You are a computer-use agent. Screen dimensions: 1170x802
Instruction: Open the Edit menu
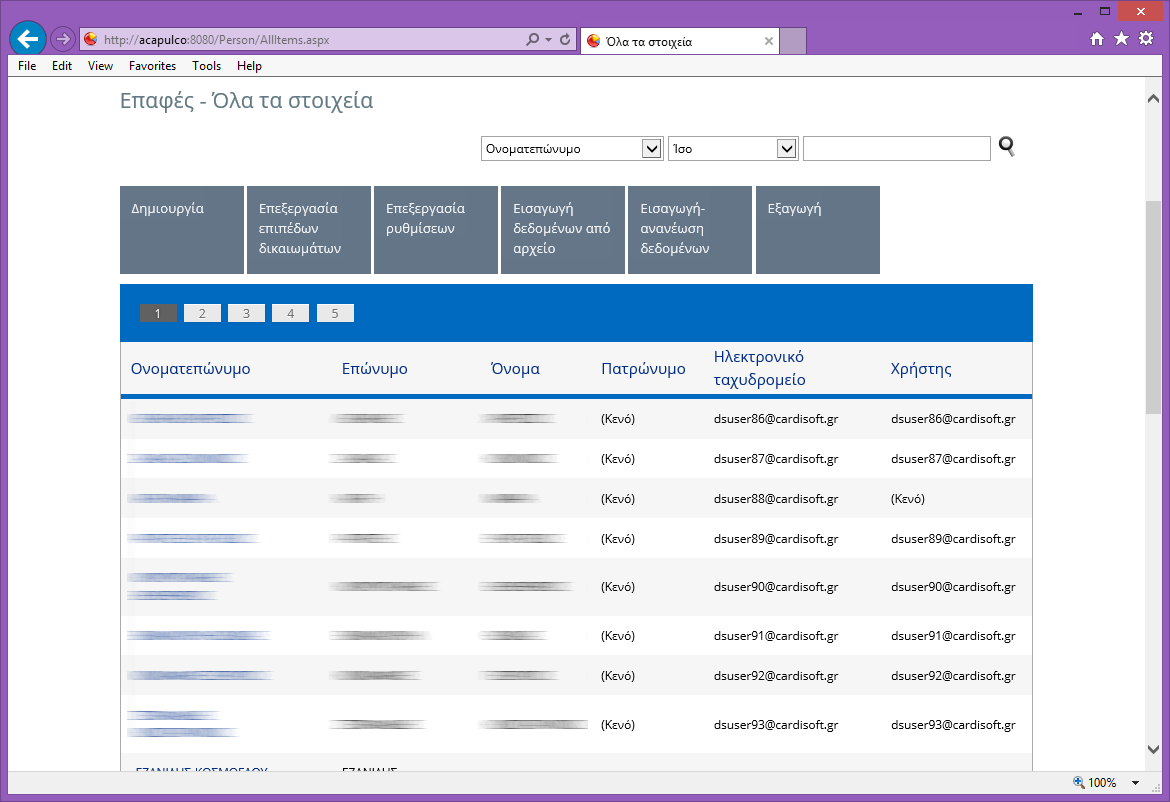[62, 66]
